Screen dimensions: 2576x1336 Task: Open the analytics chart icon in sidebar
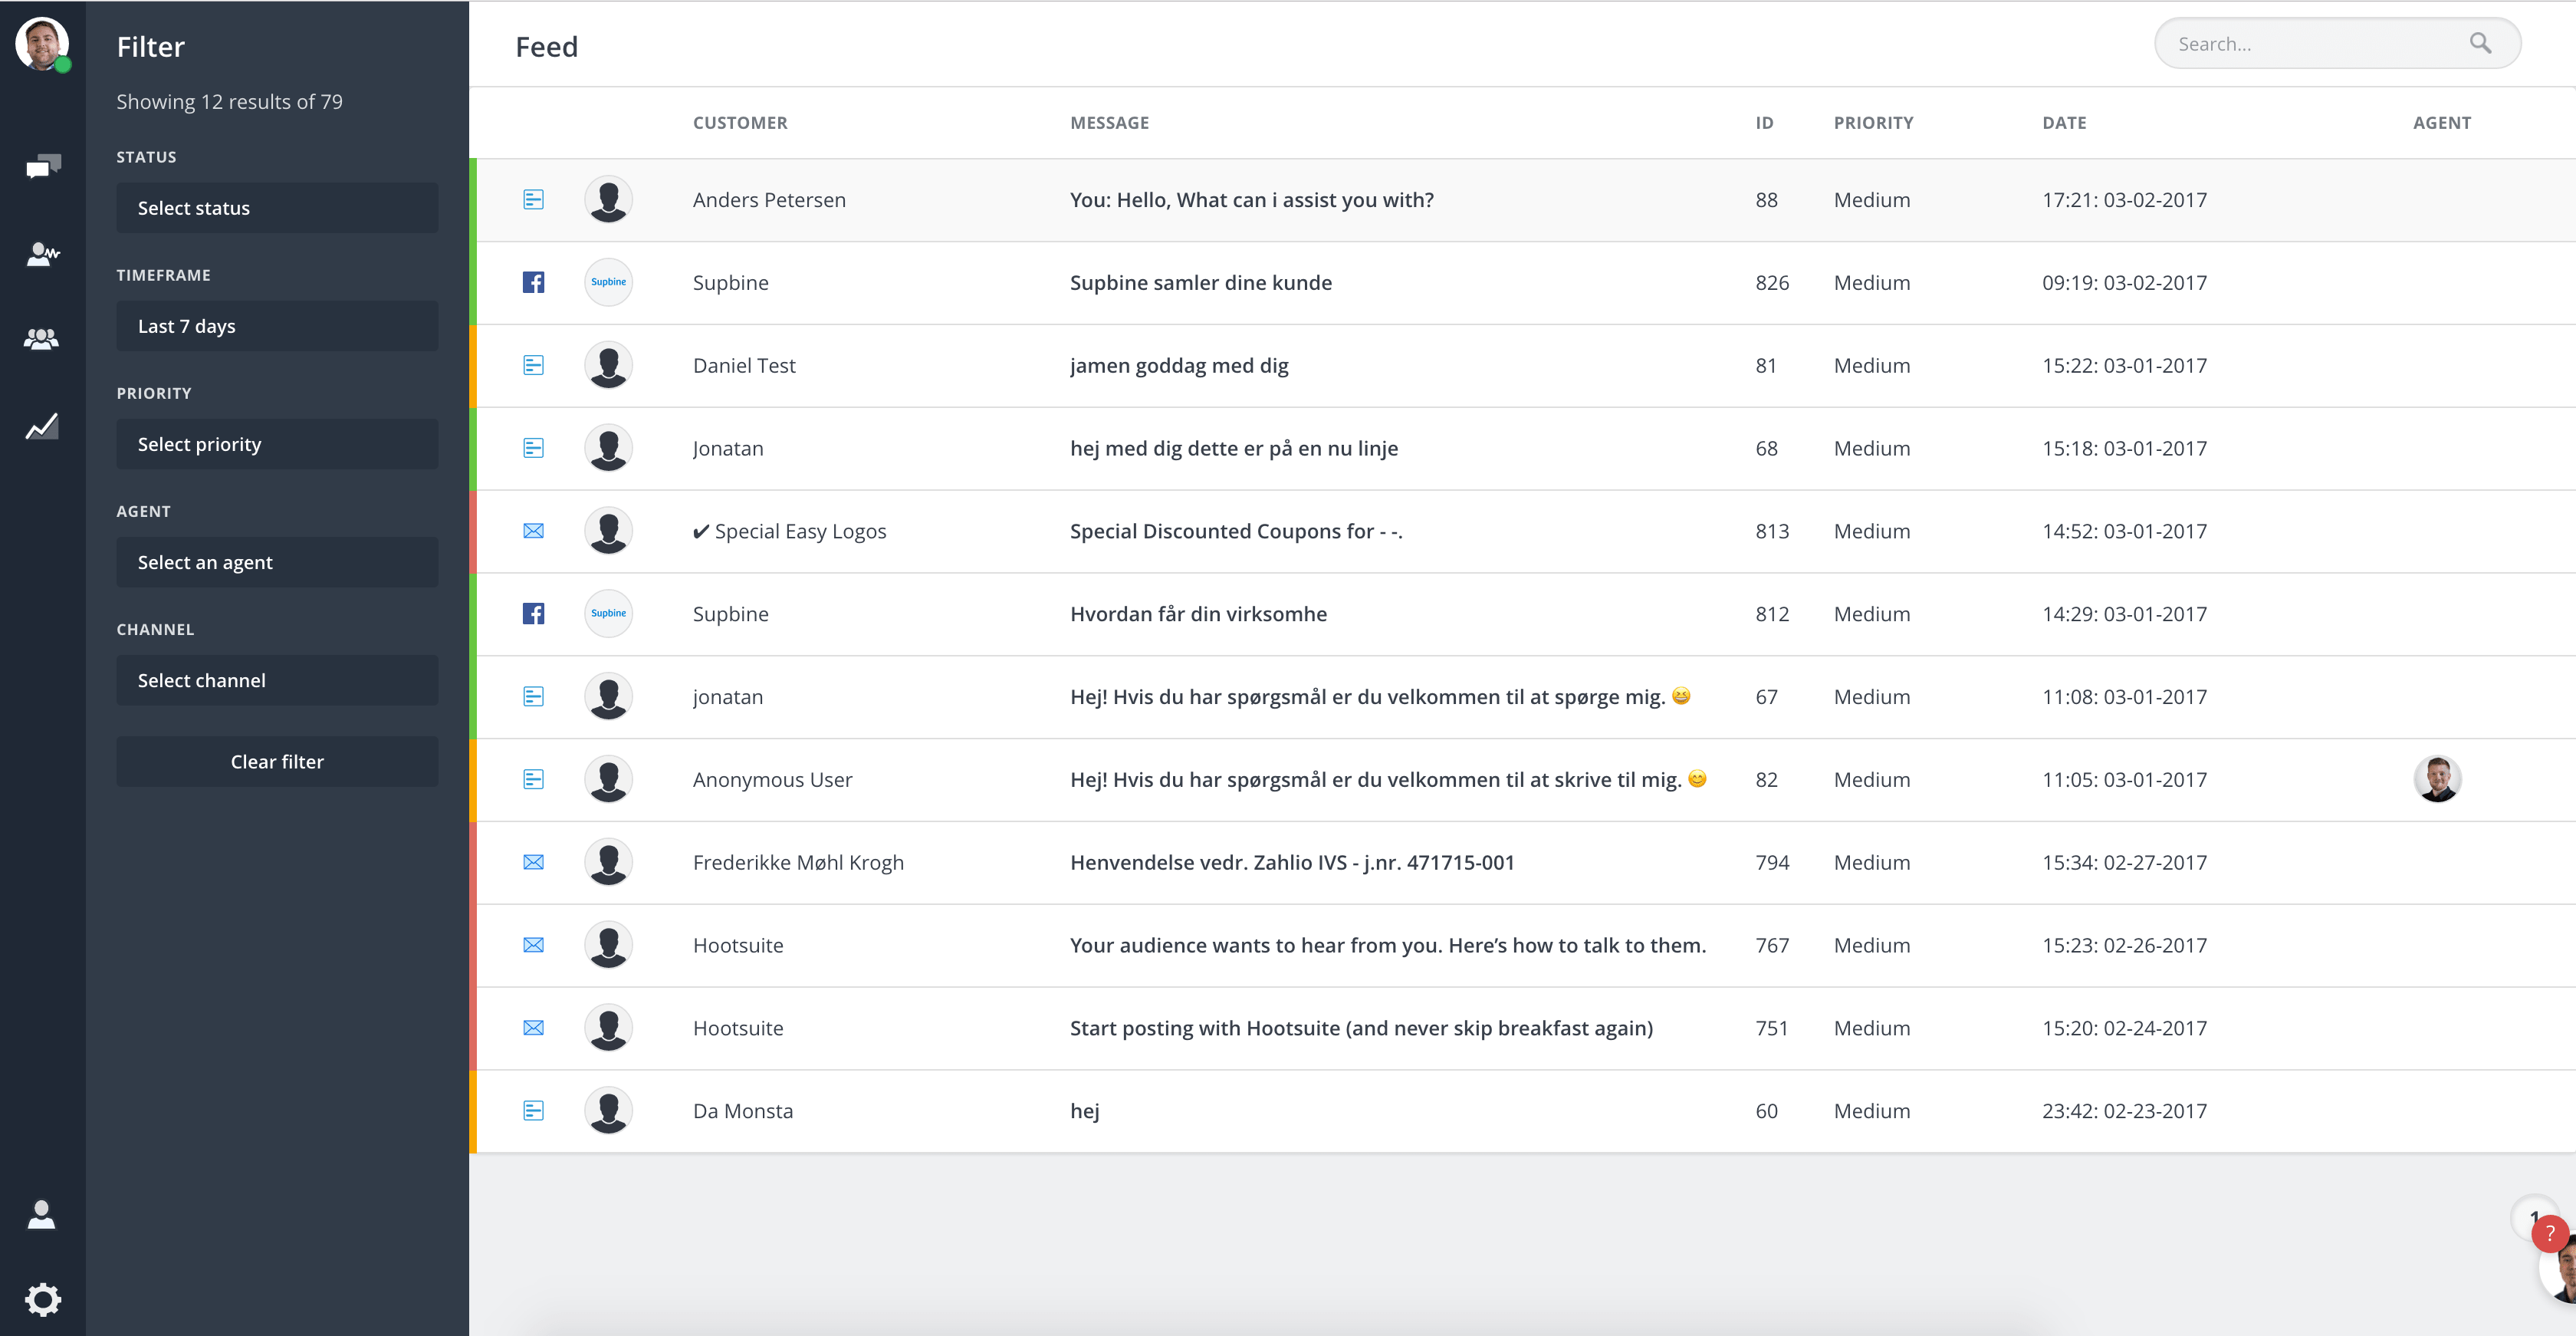(x=42, y=426)
